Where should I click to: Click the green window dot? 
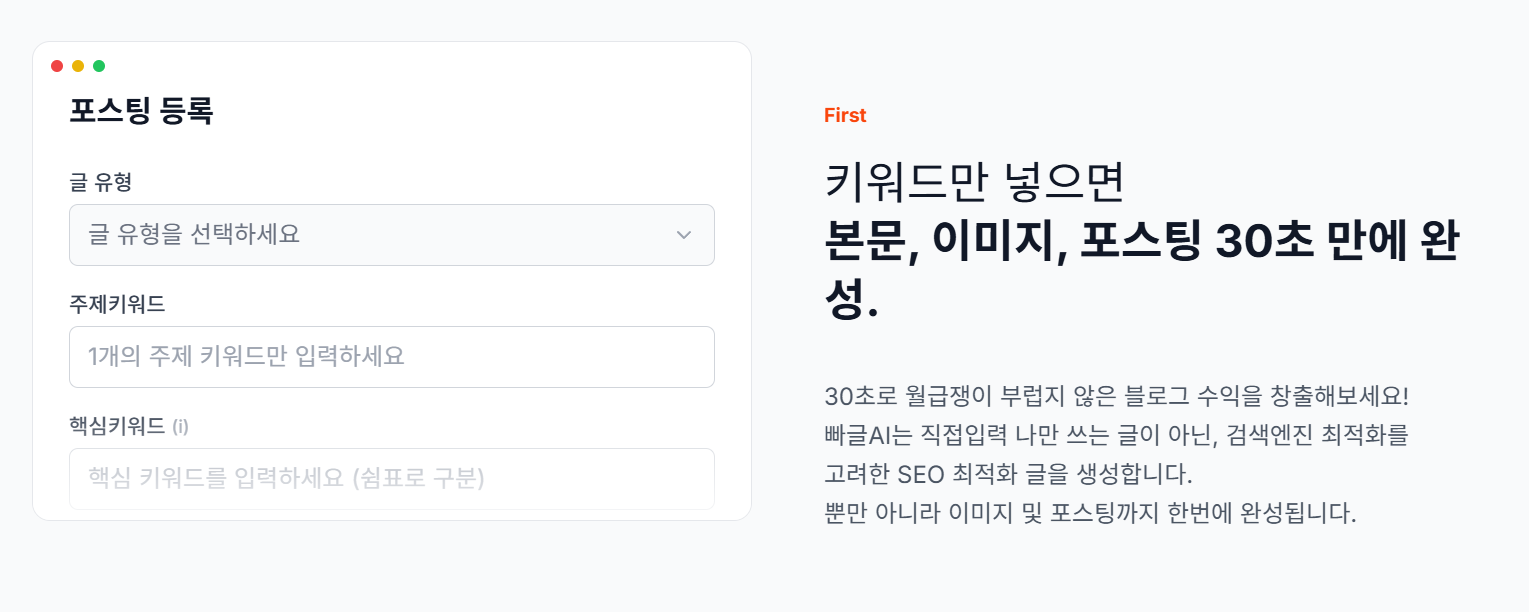point(99,66)
